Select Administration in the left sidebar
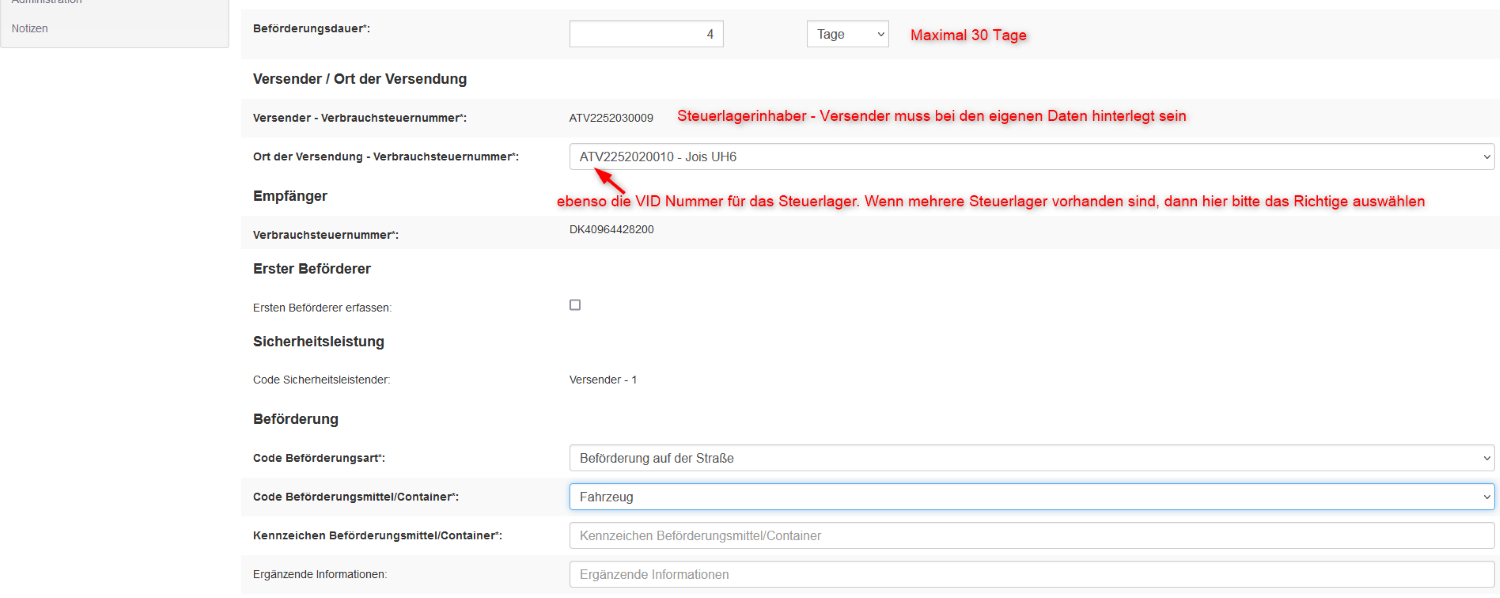 tap(40, 2)
